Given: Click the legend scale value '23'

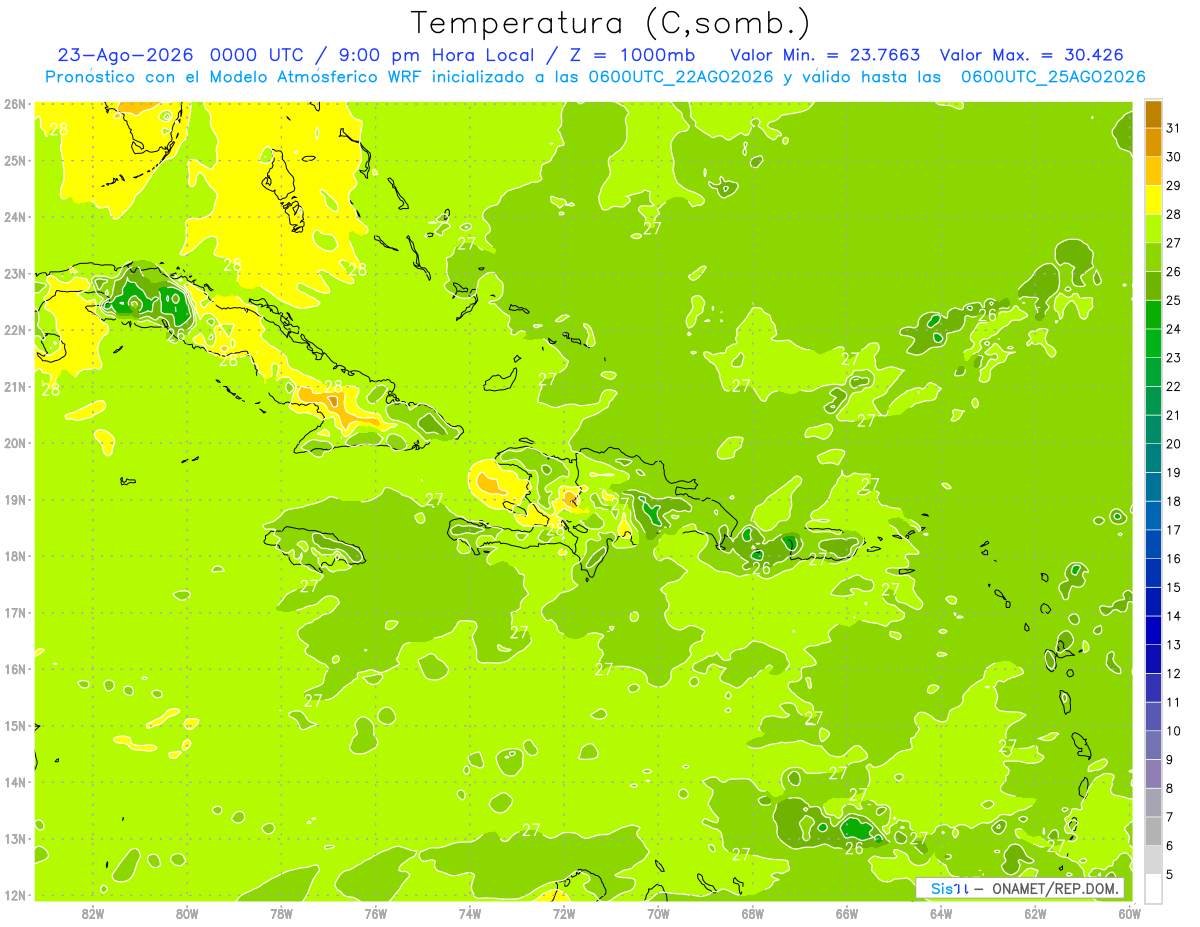Looking at the screenshot, I should coord(1174,358).
